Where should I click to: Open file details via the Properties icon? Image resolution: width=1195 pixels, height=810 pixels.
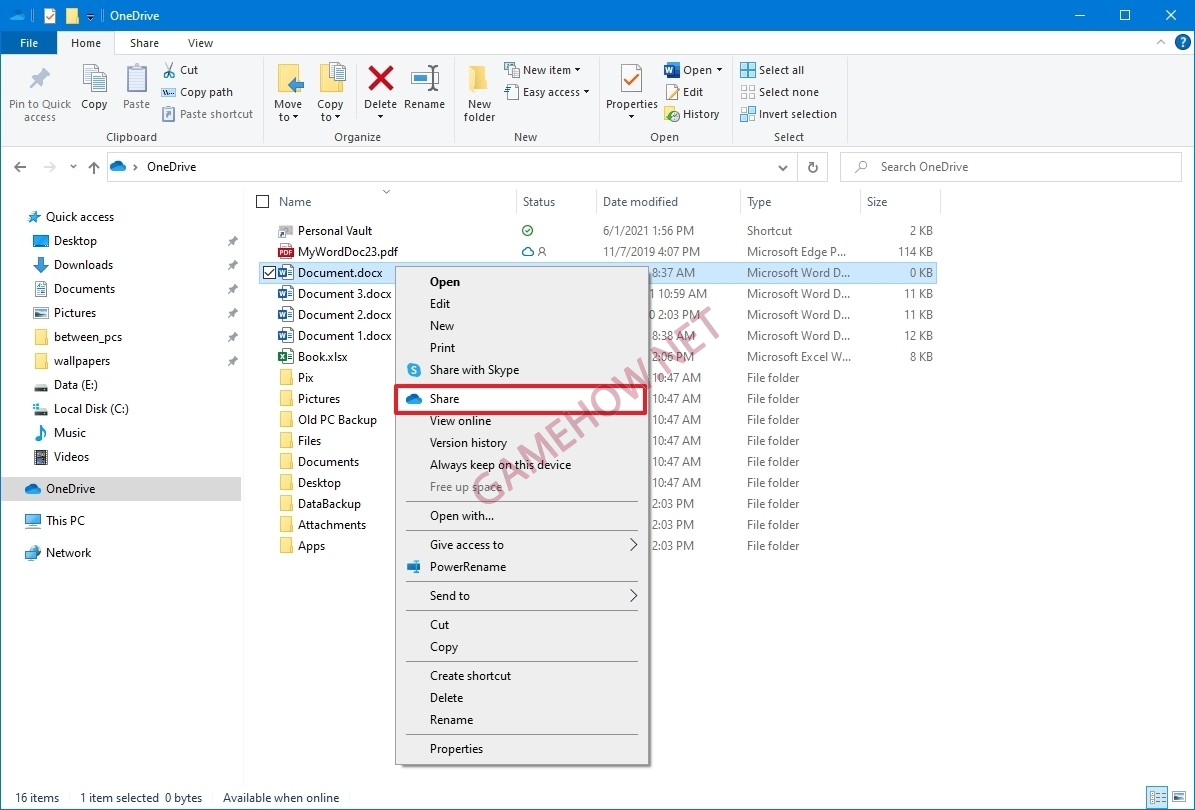(x=630, y=90)
